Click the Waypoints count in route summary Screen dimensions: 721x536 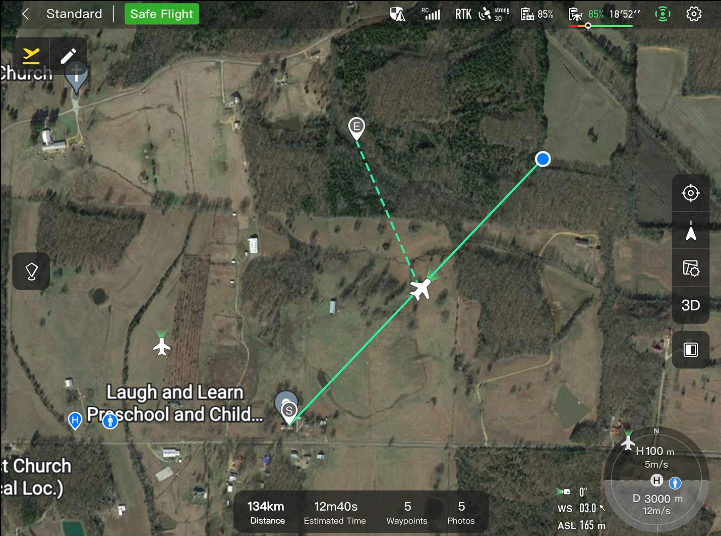407,513
